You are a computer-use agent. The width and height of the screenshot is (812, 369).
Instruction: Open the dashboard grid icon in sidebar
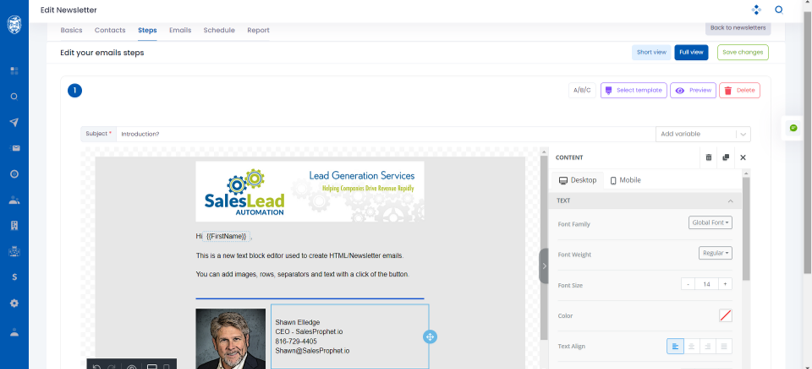click(14, 71)
